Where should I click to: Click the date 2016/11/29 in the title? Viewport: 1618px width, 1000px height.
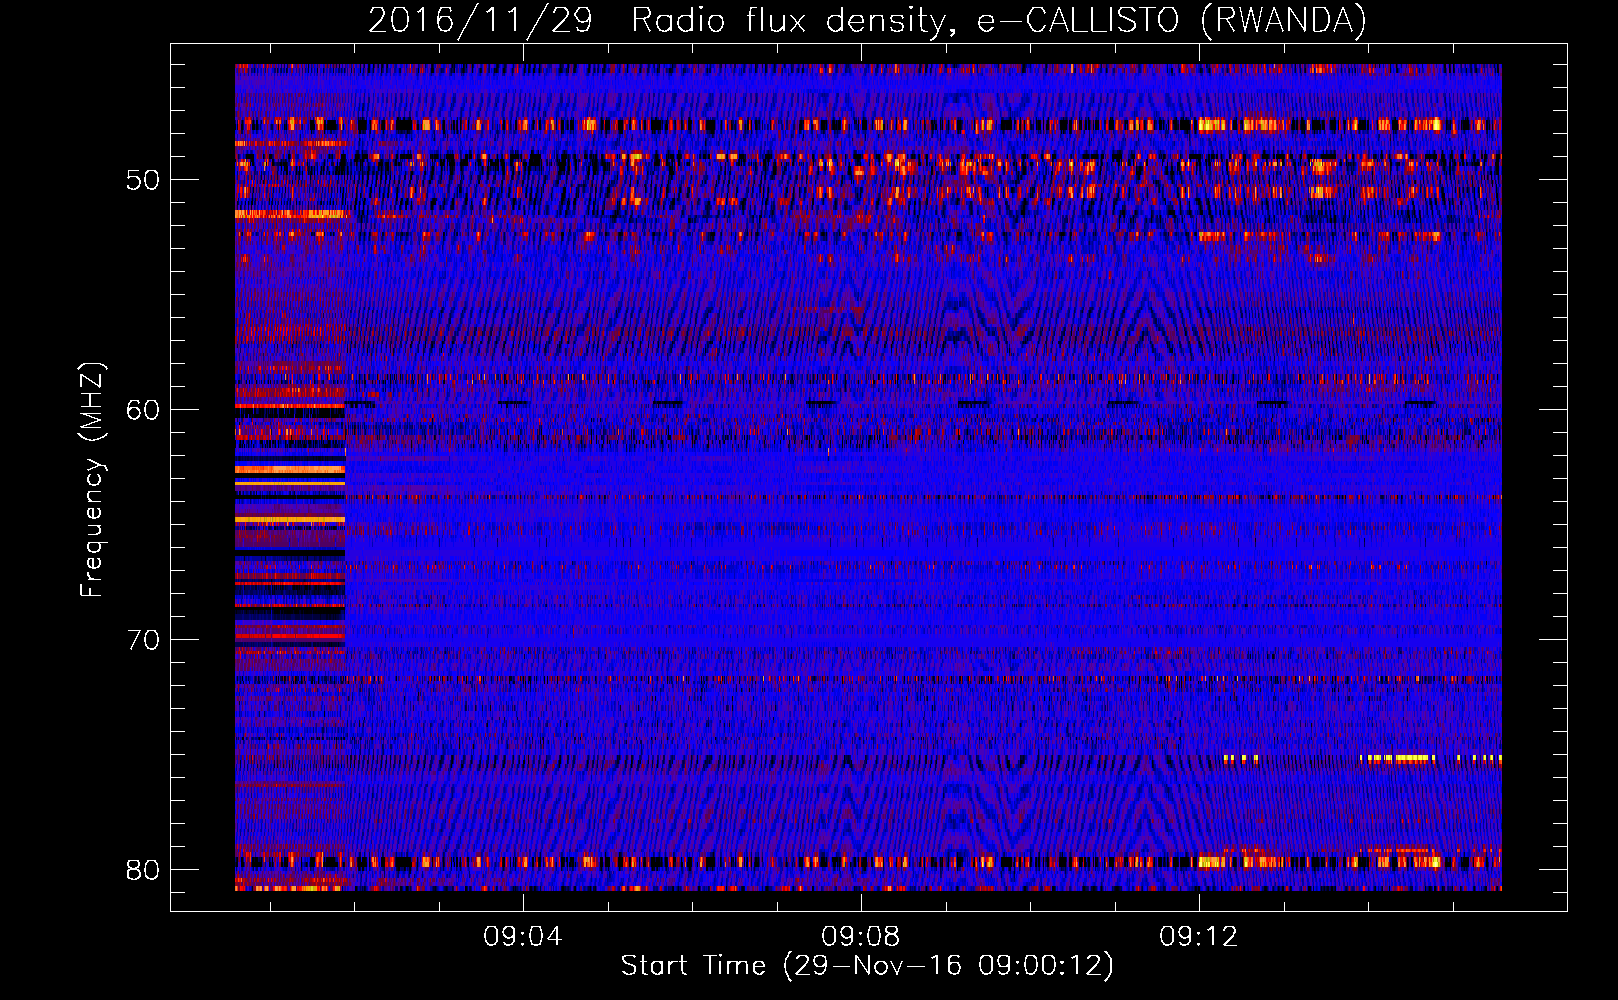[481, 20]
